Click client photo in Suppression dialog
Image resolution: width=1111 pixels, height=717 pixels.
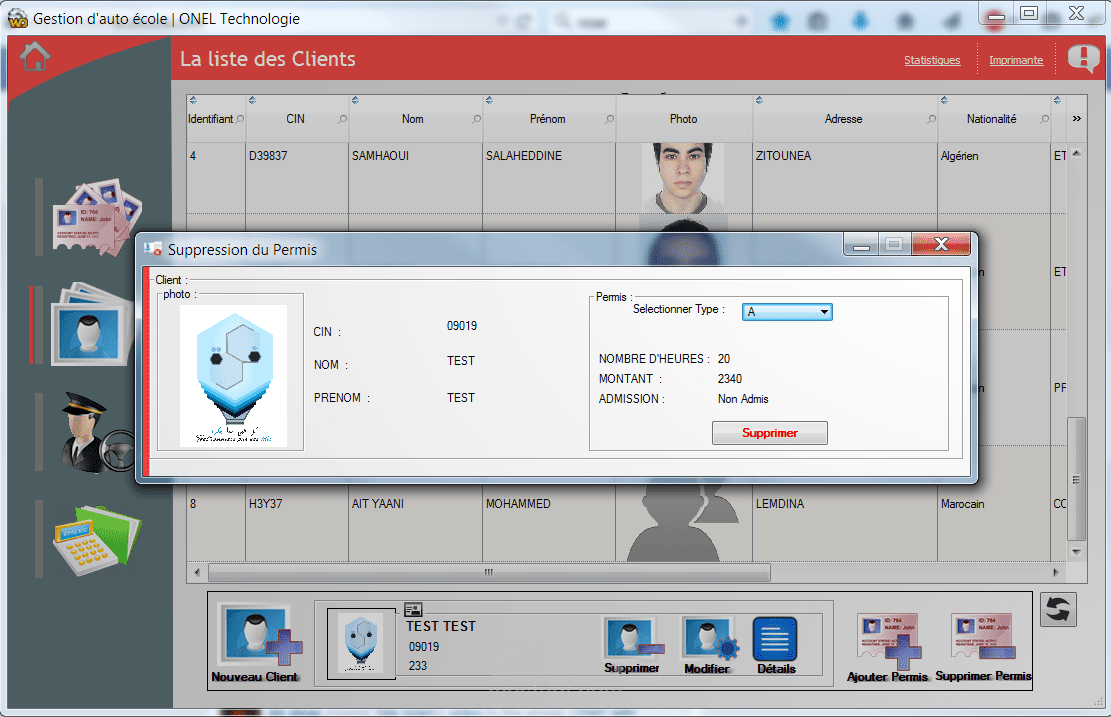point(233,376)
